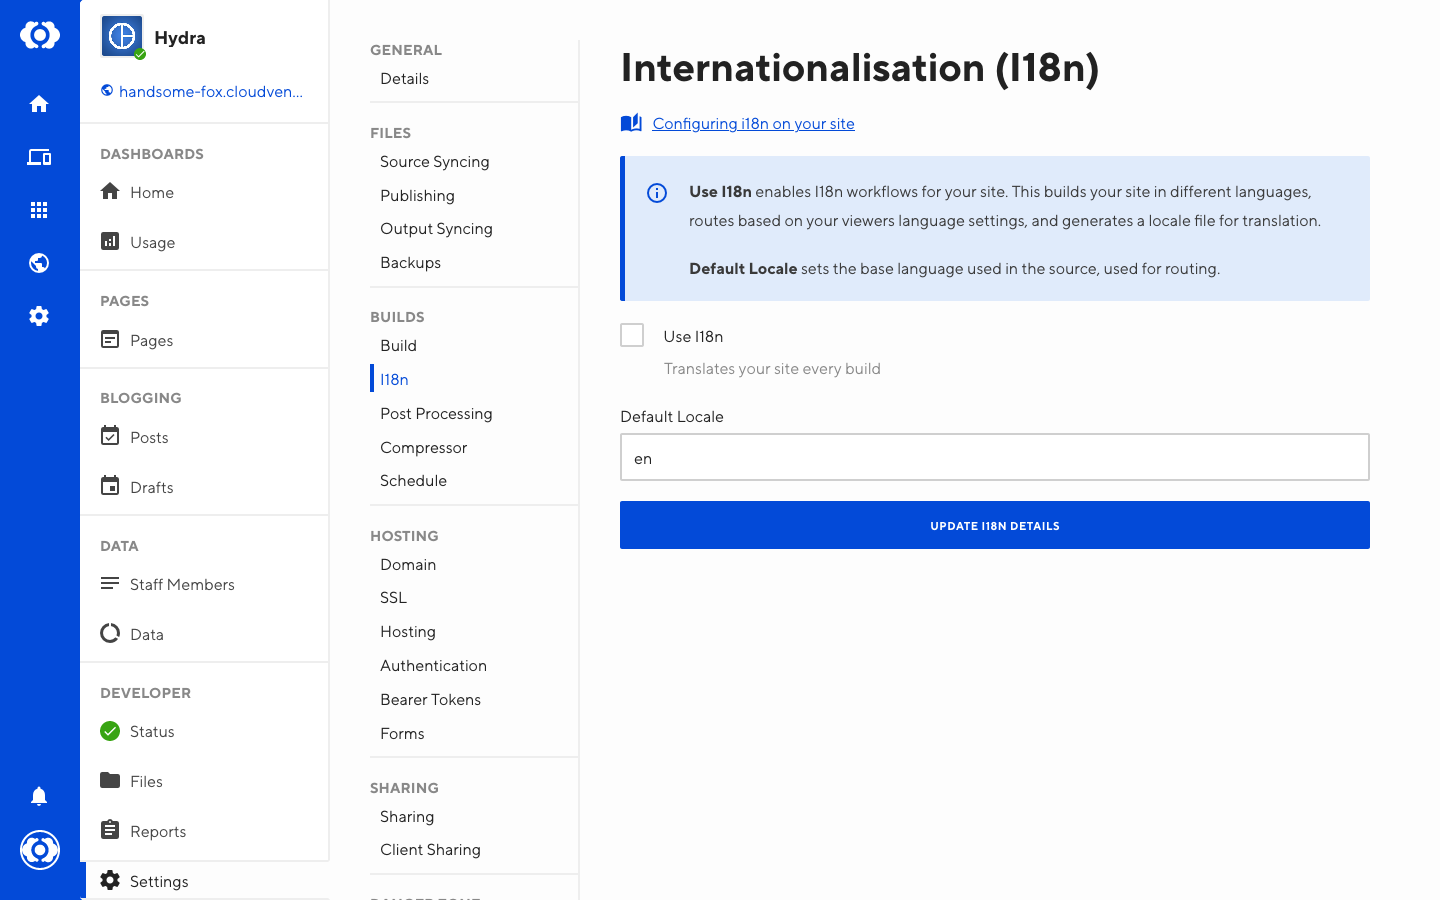Open the Files browser

(132, 781)
